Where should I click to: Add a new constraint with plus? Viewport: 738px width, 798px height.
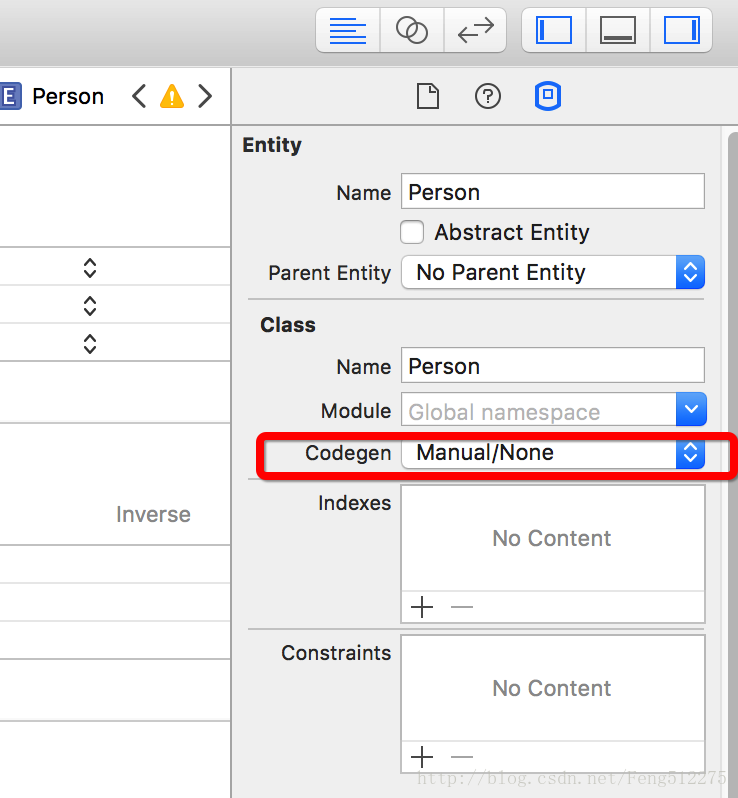(x=422, y=756)
